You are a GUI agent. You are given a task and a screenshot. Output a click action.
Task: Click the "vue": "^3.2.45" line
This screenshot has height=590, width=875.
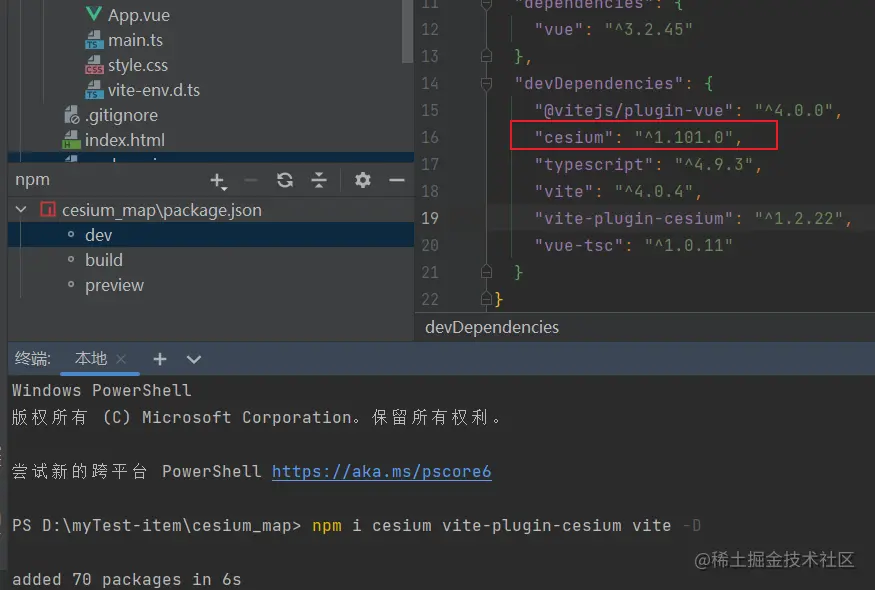point(613,29)
